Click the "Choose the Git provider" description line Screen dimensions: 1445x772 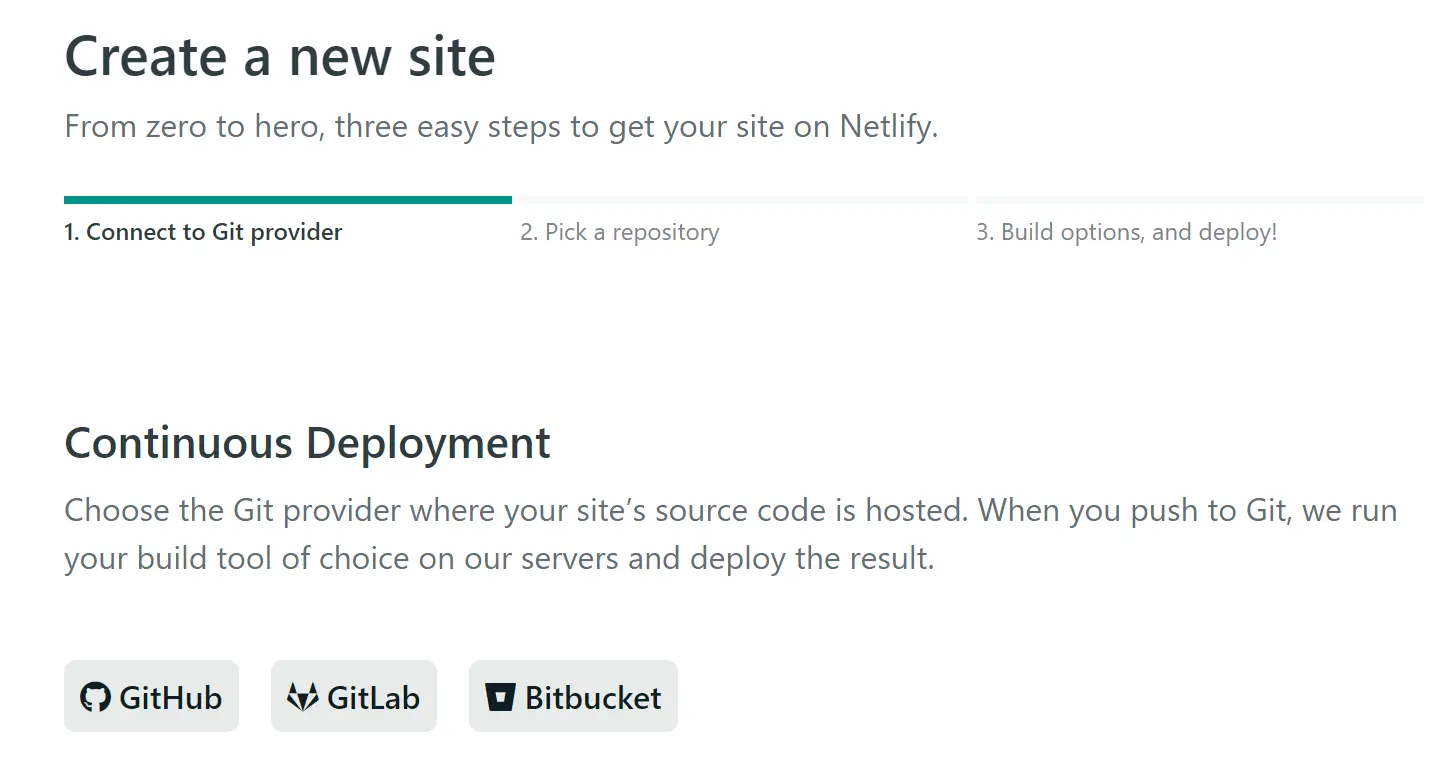(730, 511)
